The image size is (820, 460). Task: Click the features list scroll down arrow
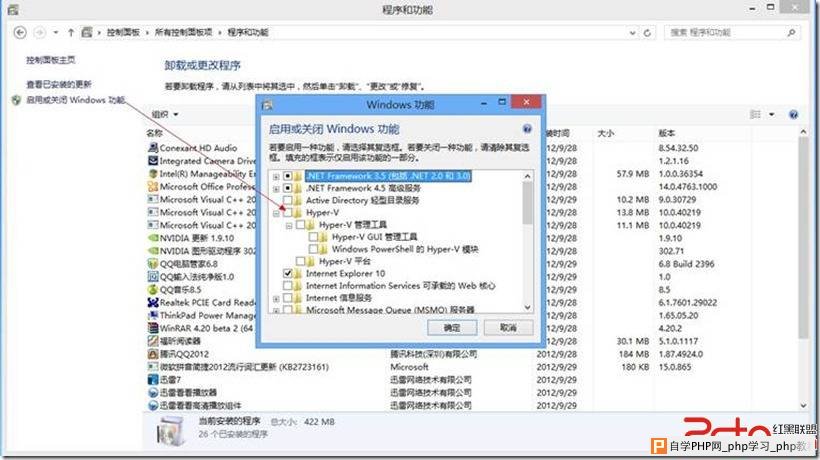[x=527, y=307]
